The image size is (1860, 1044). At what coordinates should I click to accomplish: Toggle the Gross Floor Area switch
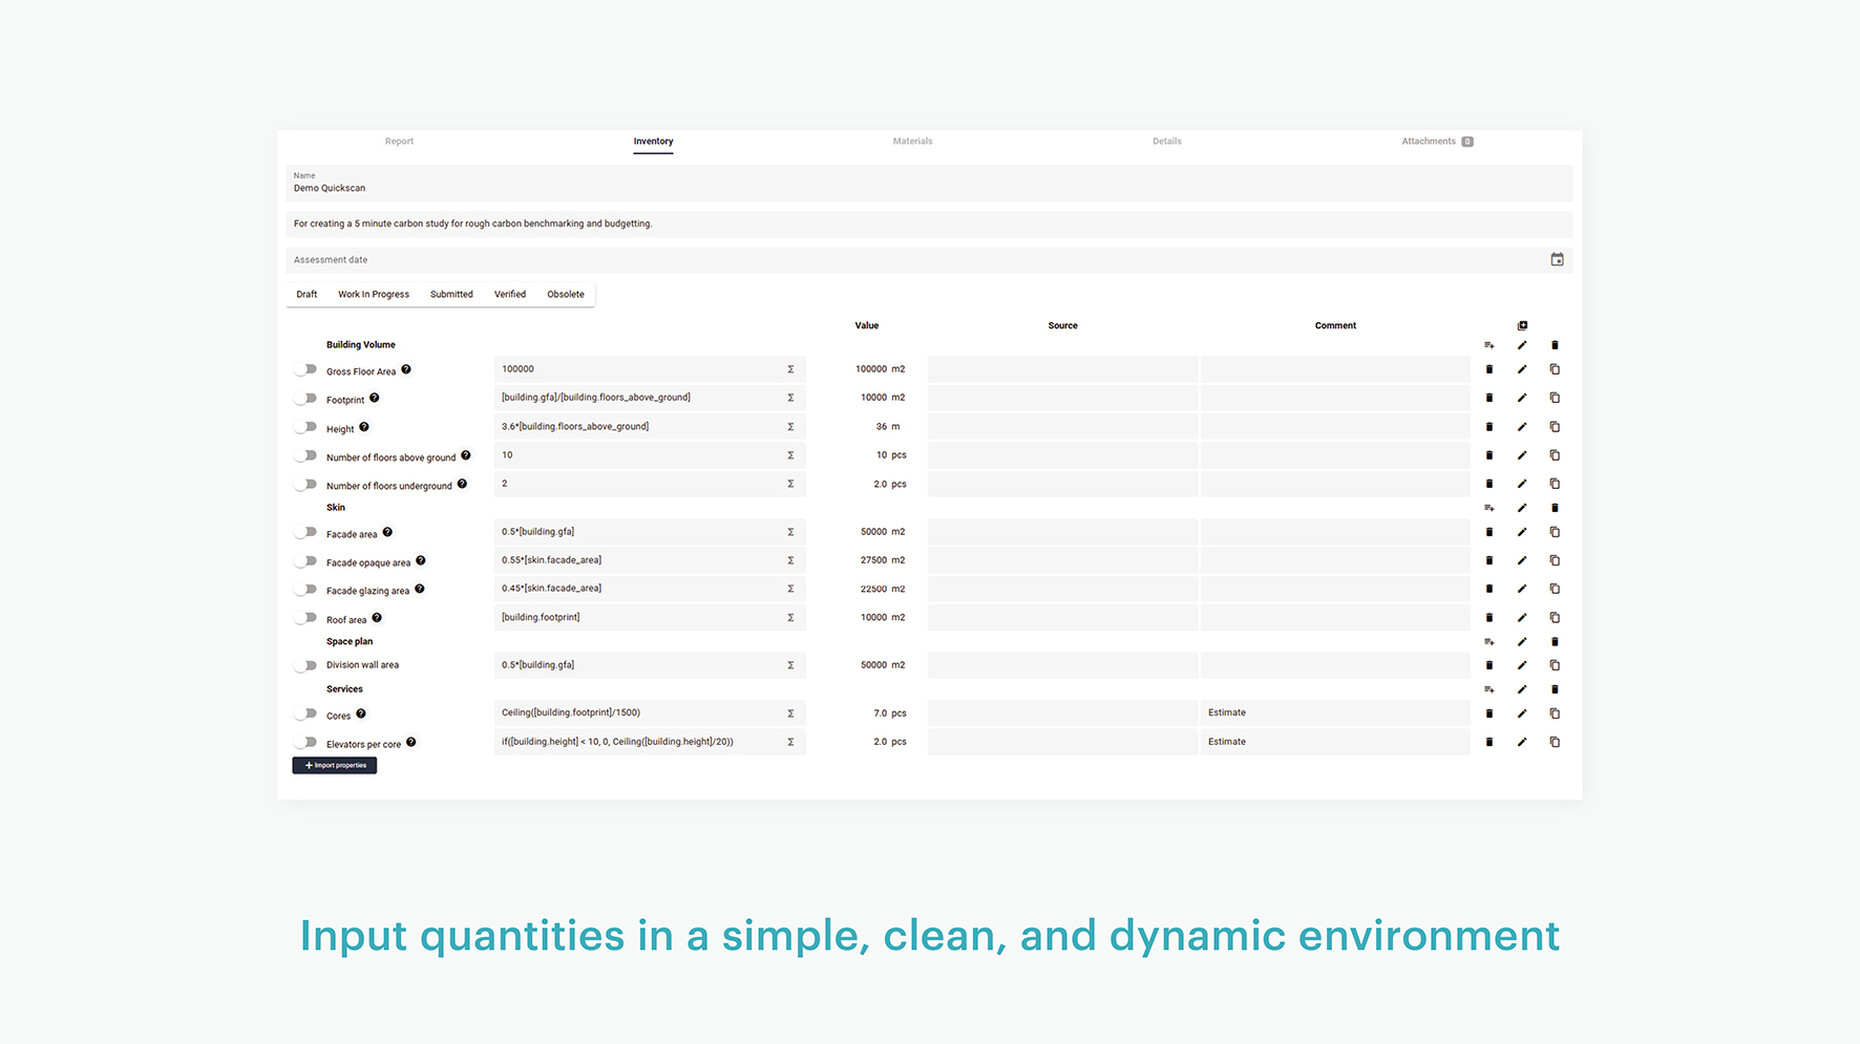coord(306,370)
